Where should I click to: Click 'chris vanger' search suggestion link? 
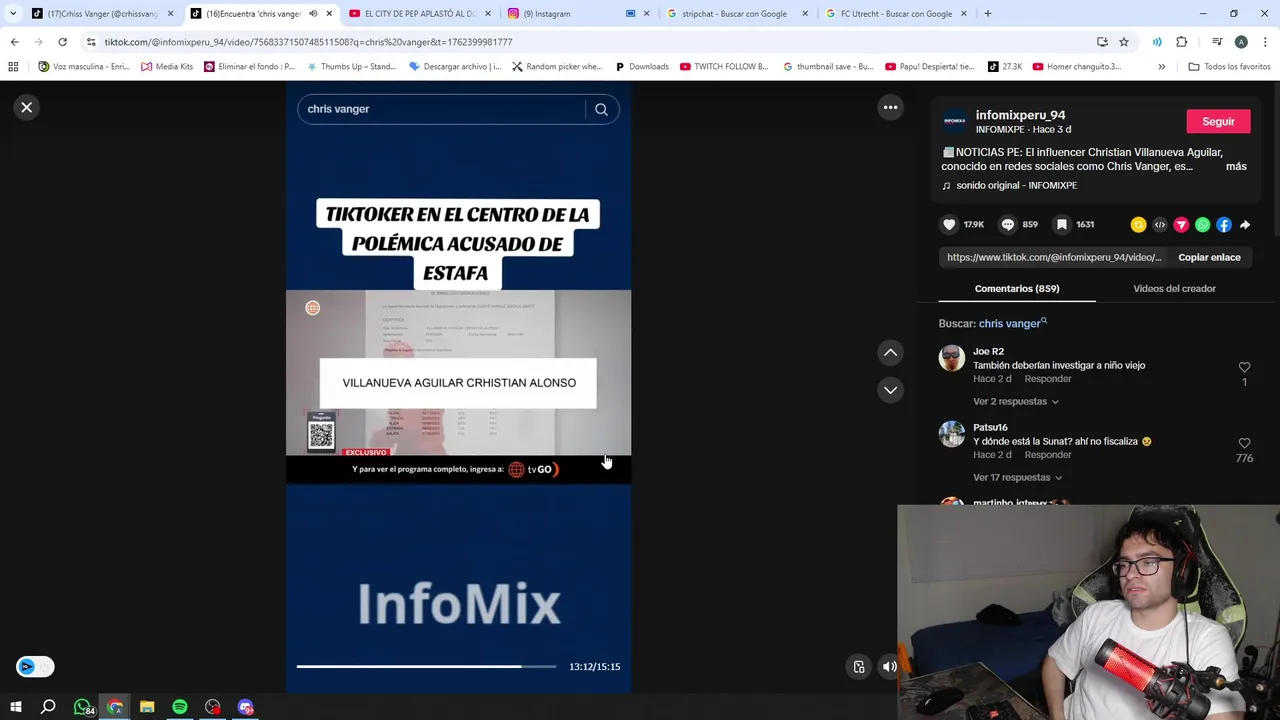pos(1013,323)
